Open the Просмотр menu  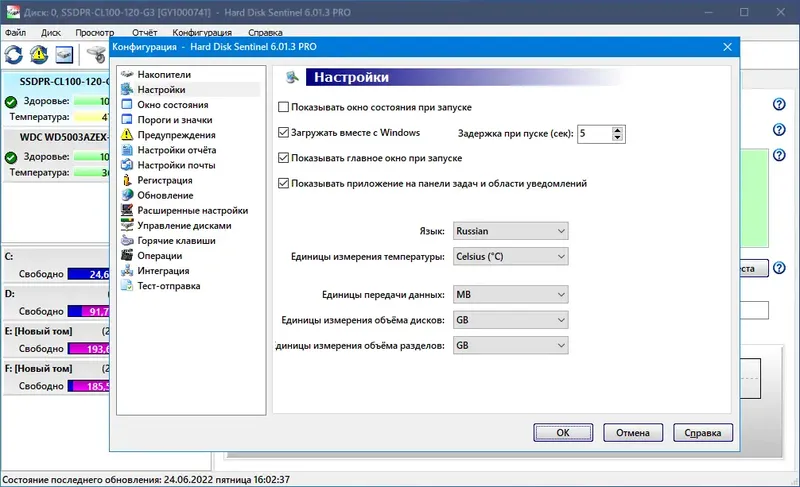pyautogui.click(x=95, y=32)
